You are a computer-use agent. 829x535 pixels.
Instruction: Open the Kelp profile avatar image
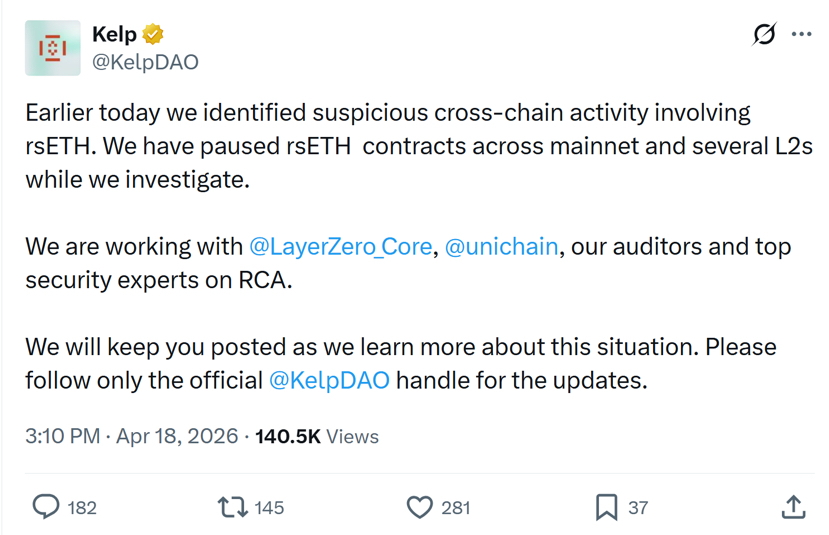[53, 48]
